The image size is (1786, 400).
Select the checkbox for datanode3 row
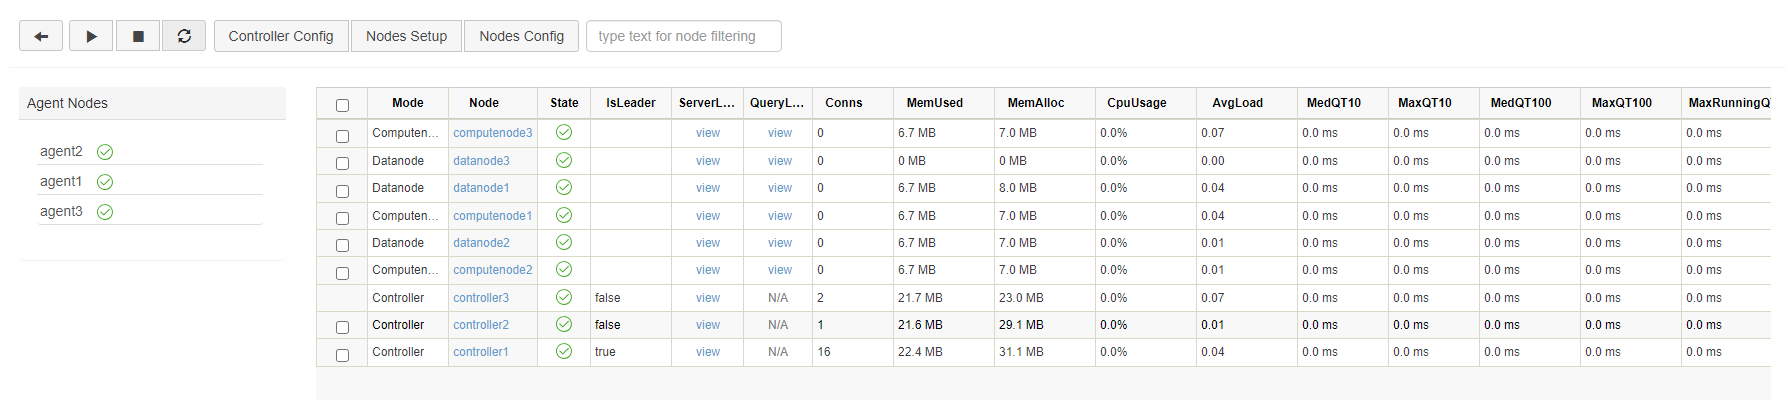(x=342, y=163)
